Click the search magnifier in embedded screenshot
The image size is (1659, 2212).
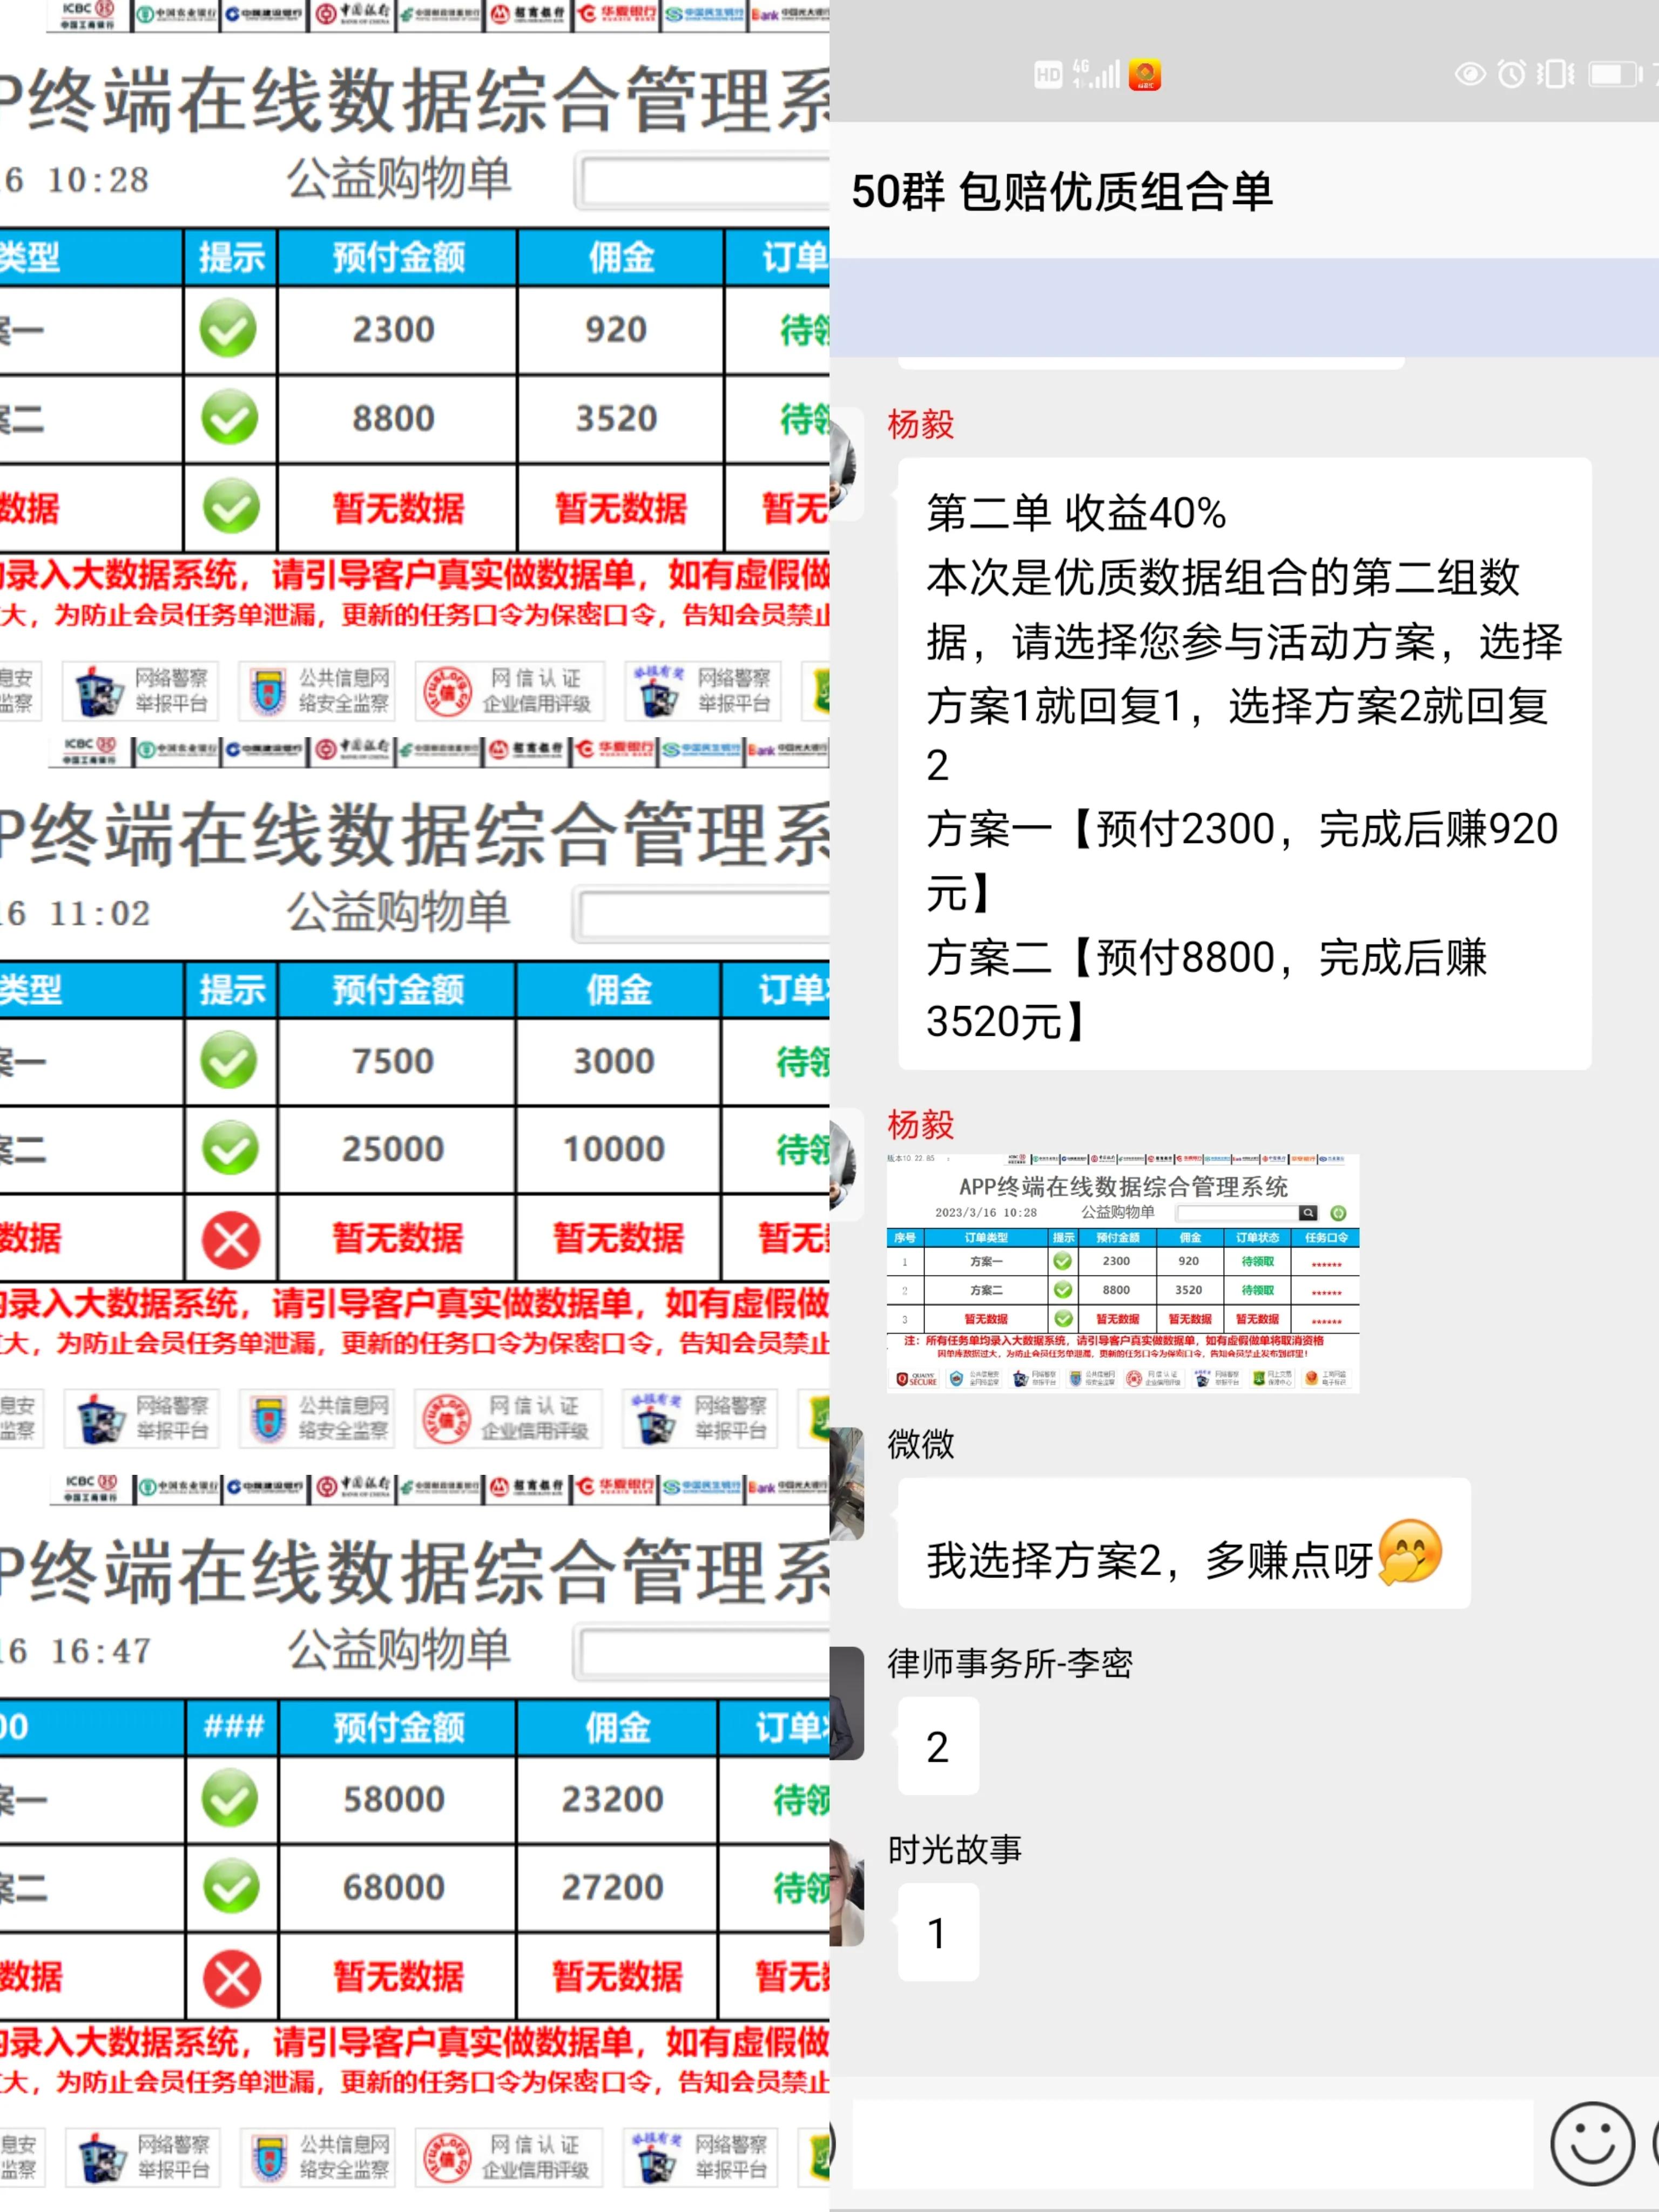pos(1308,1213)
